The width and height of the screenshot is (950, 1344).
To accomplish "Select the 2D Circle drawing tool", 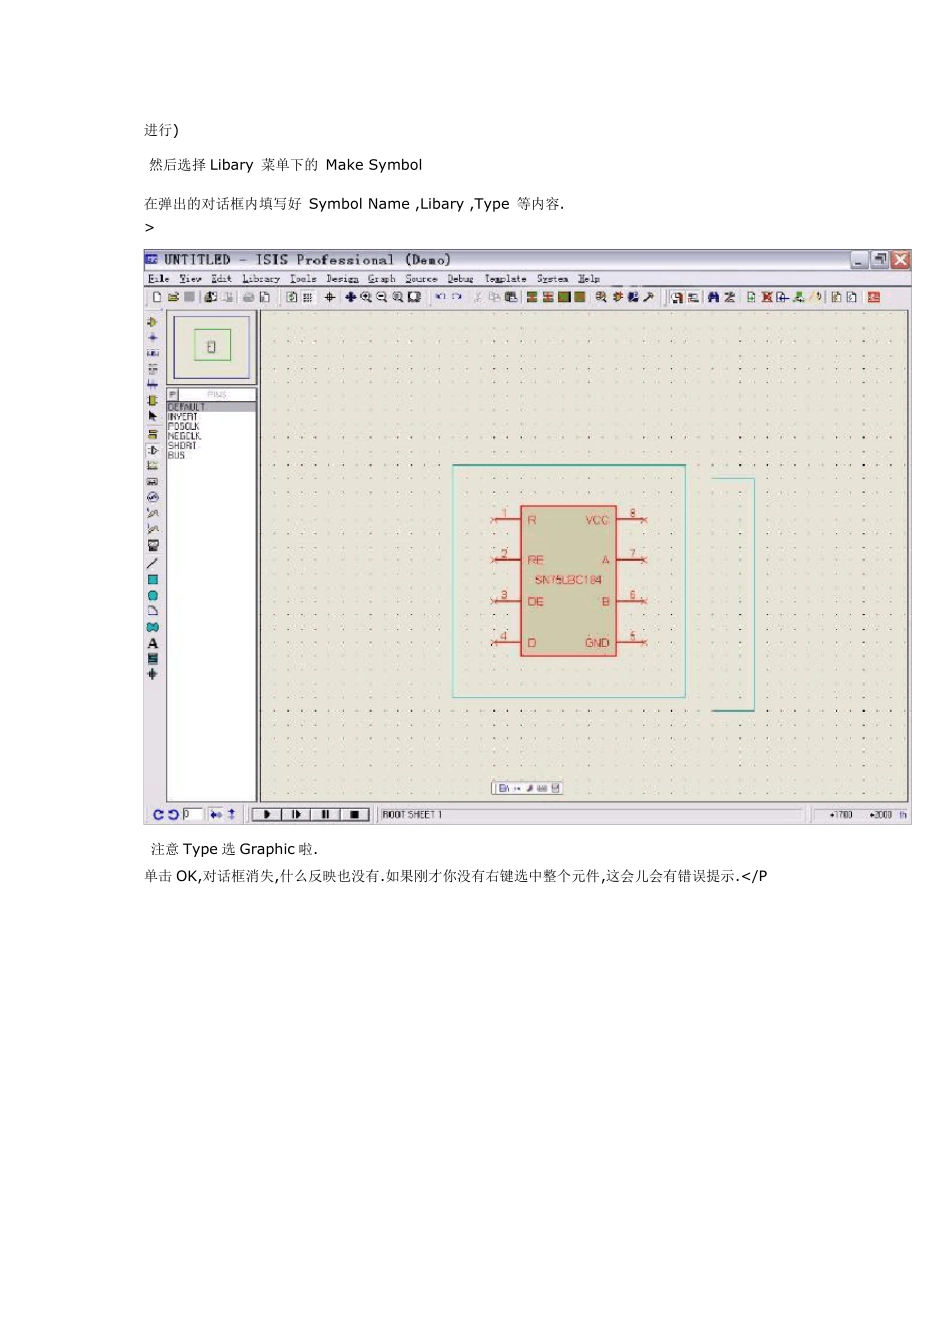I will [152, 595].
